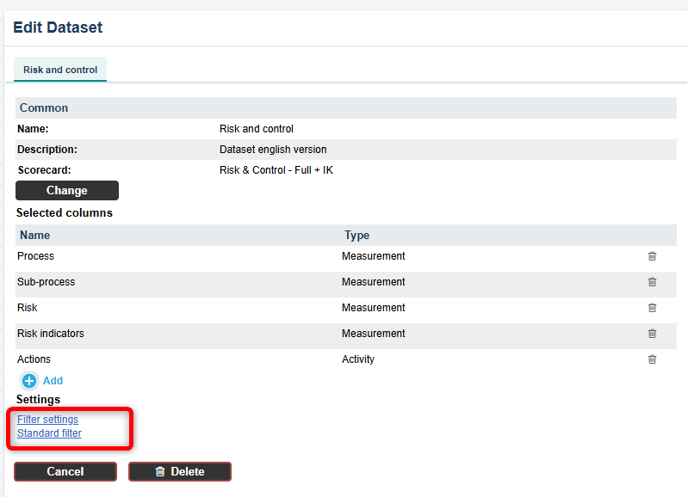Viewport: 688px width, 497px height.
Task: Remove the Sub-process column via trash icon
Action: (652, 283)
